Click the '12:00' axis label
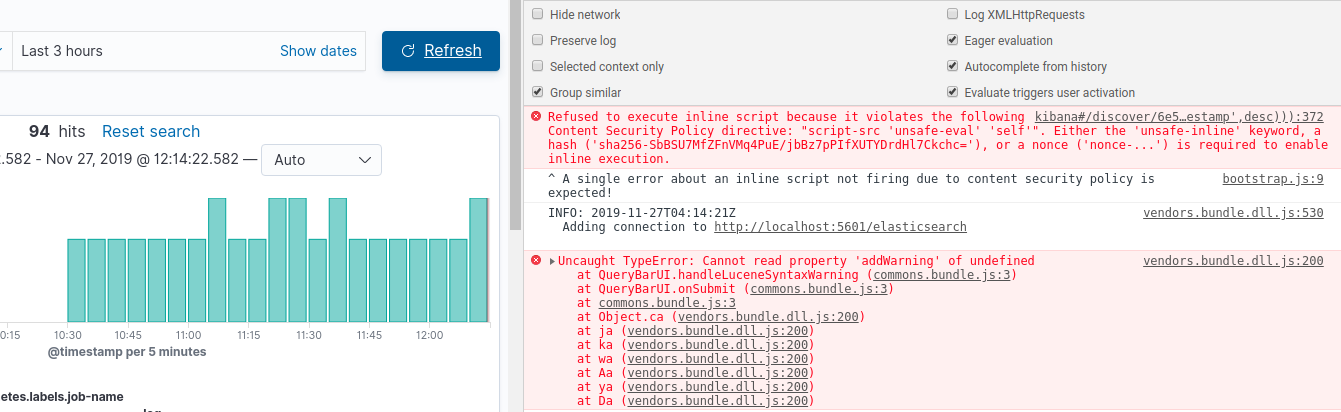Screen dimensions: 1341x412 [430, 335]
